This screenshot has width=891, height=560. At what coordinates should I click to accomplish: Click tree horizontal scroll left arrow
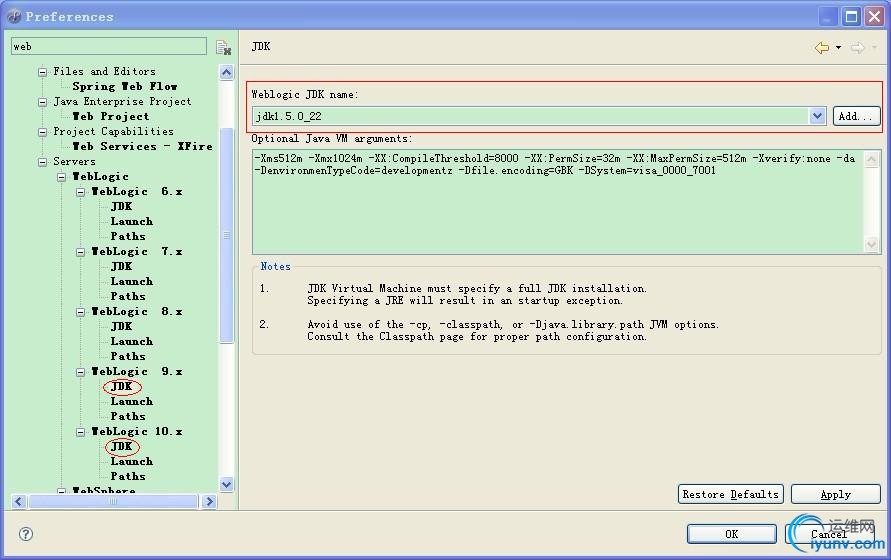click(x=19, y=501)
